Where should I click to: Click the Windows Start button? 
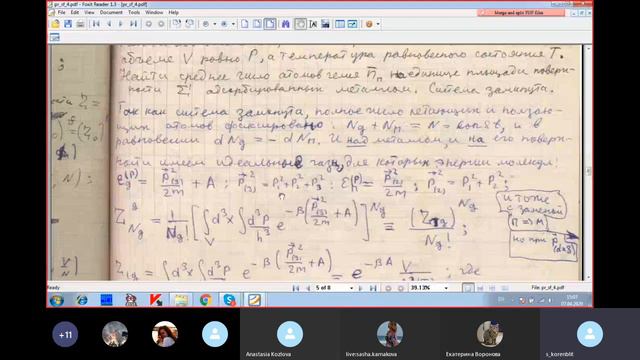57,300
